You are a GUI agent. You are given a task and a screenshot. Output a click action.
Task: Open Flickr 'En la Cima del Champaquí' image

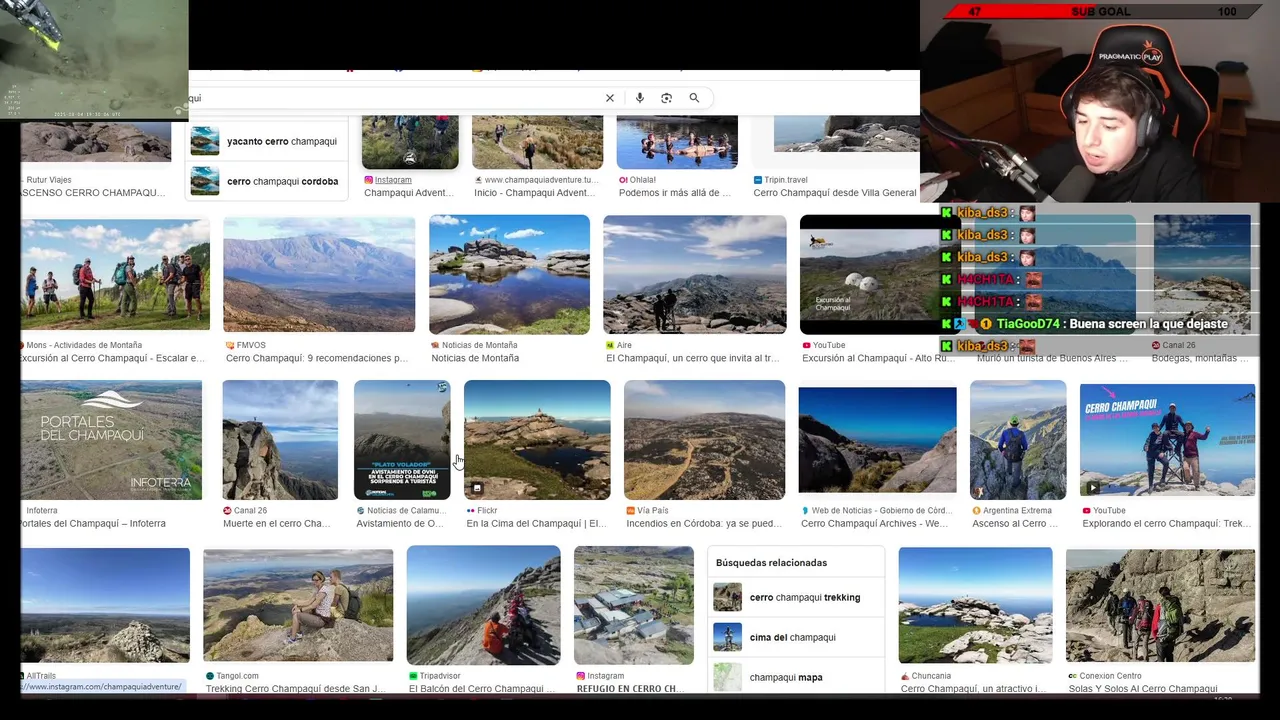coord(537,440)
